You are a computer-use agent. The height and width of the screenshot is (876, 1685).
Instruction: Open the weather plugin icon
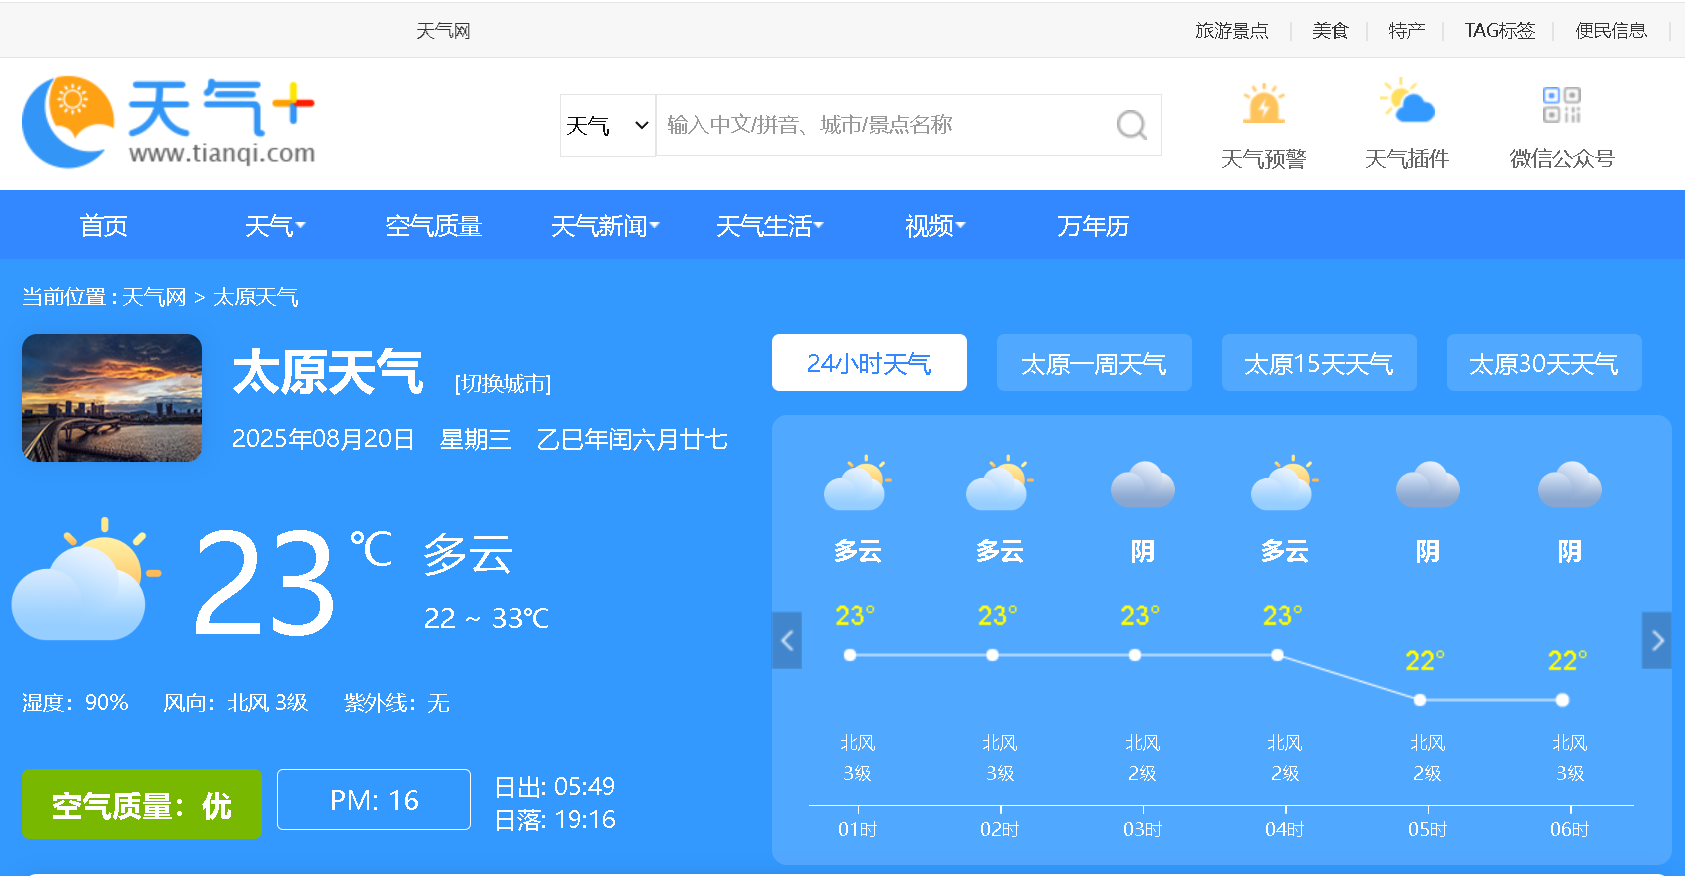1406,103
